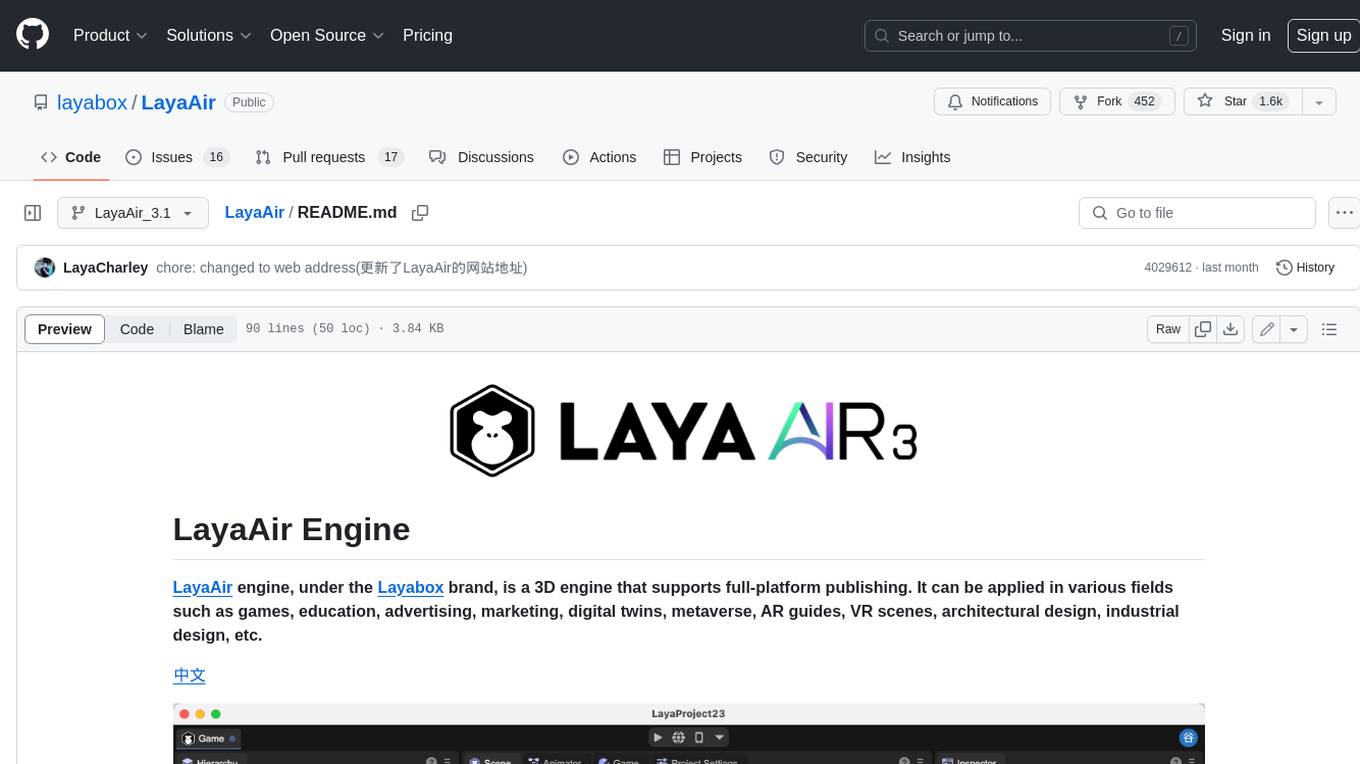Open the more file actions menu

coord(1344,213)
